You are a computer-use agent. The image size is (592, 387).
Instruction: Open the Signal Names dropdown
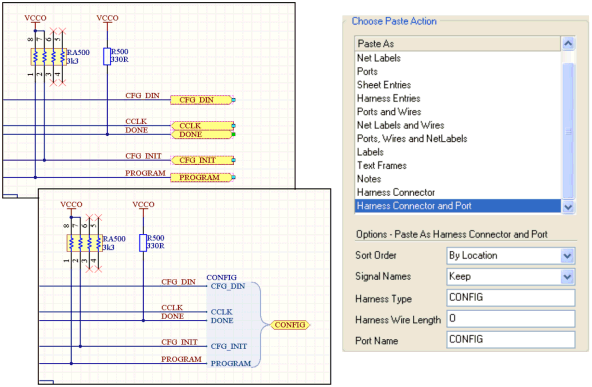click(567, 277)
